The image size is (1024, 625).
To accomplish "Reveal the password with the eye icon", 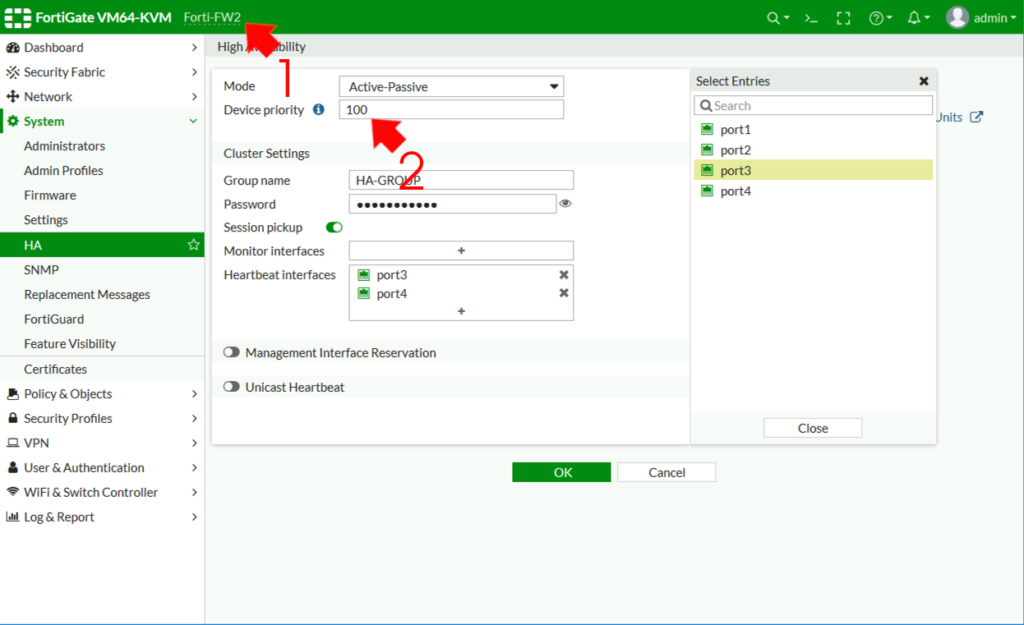I will [566, 203].
